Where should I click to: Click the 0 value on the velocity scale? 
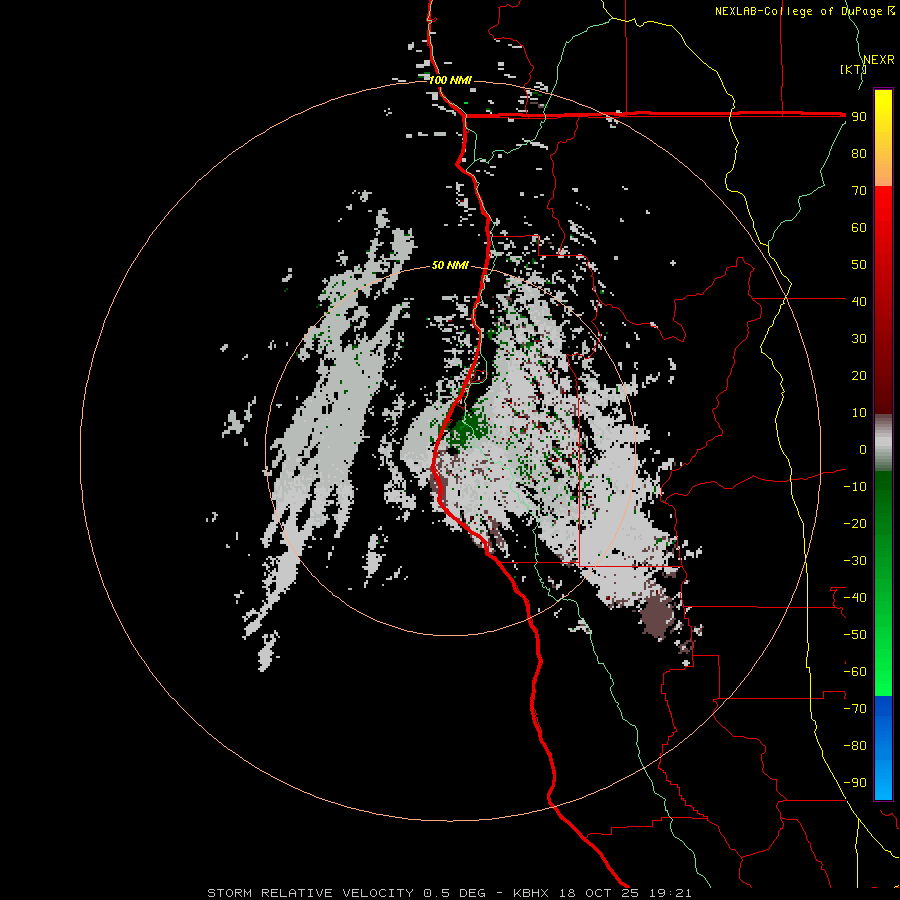tap(863, 449)
